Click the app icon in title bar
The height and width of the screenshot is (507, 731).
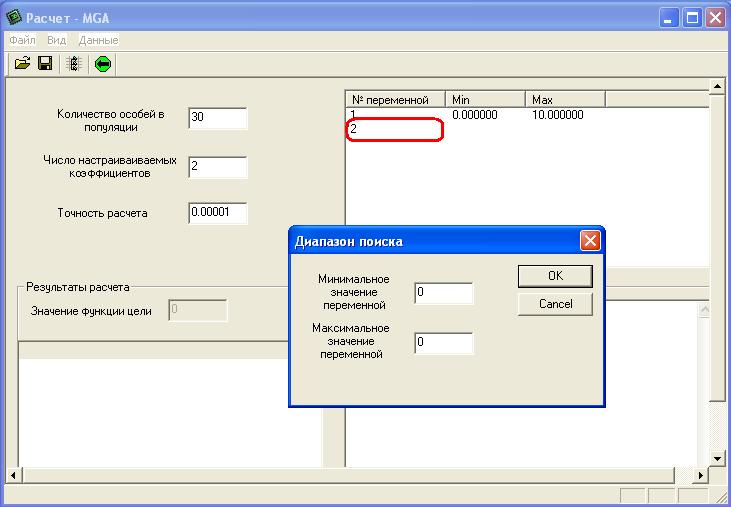[x=14, y=17]
